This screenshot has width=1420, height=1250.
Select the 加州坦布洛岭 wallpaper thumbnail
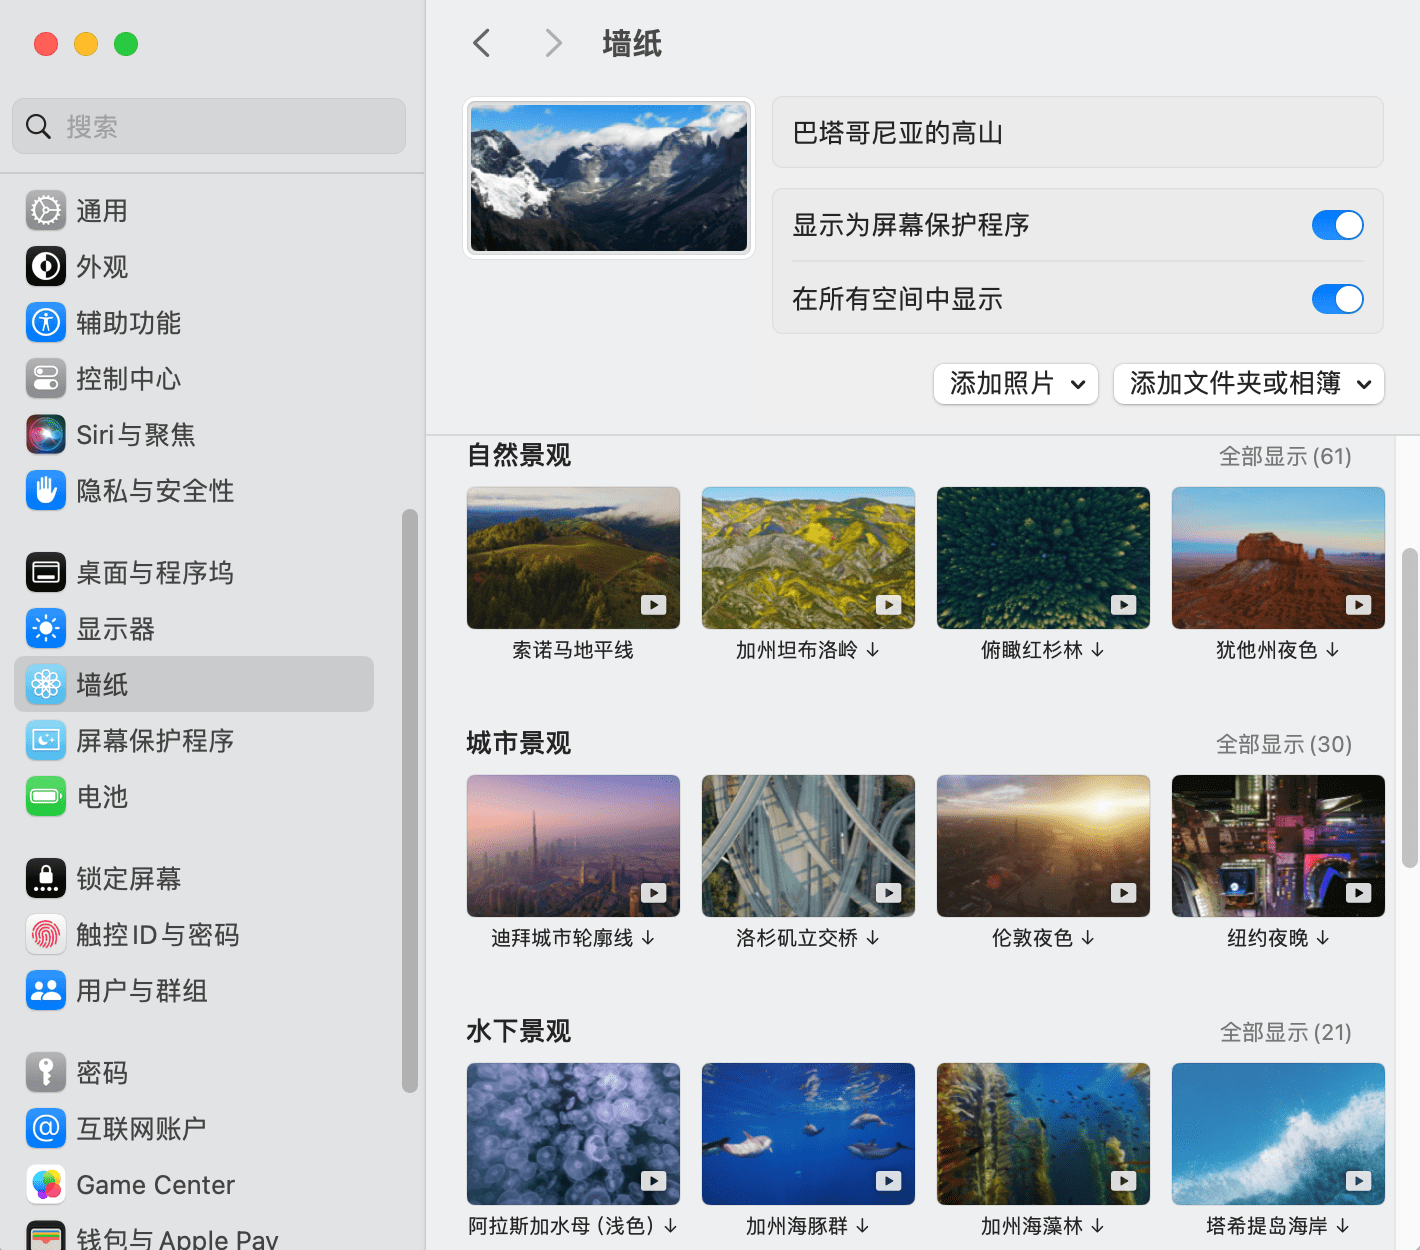(808, 558)
